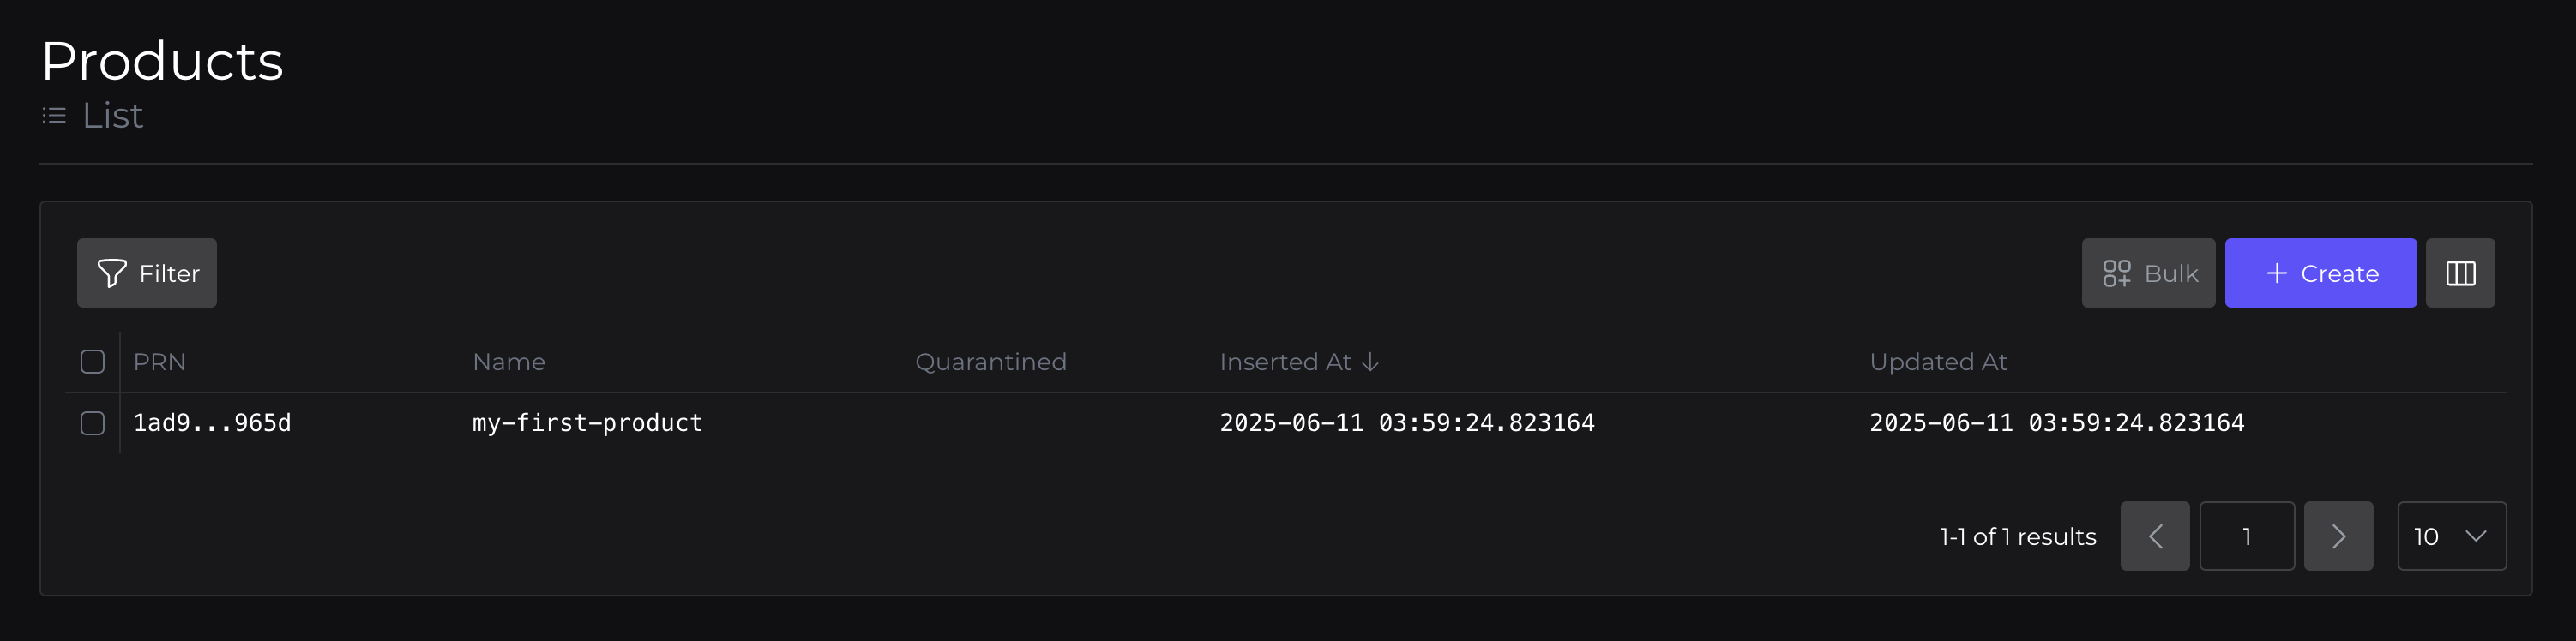
Task: Open the page size dropdown showing 10
Action: pyautogui.click(x=2451, y=536)
